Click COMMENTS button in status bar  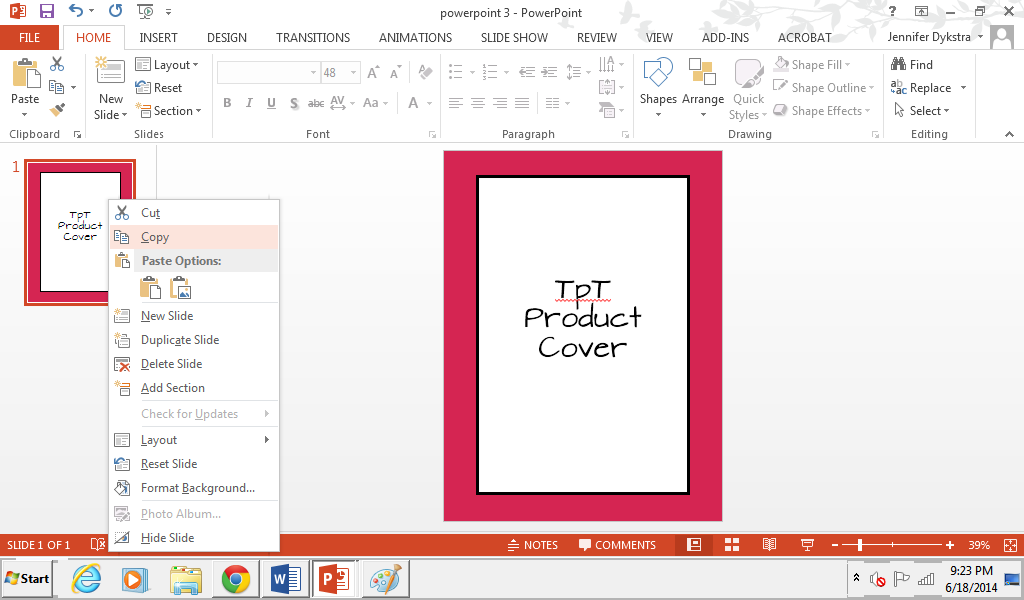(617, 545)
